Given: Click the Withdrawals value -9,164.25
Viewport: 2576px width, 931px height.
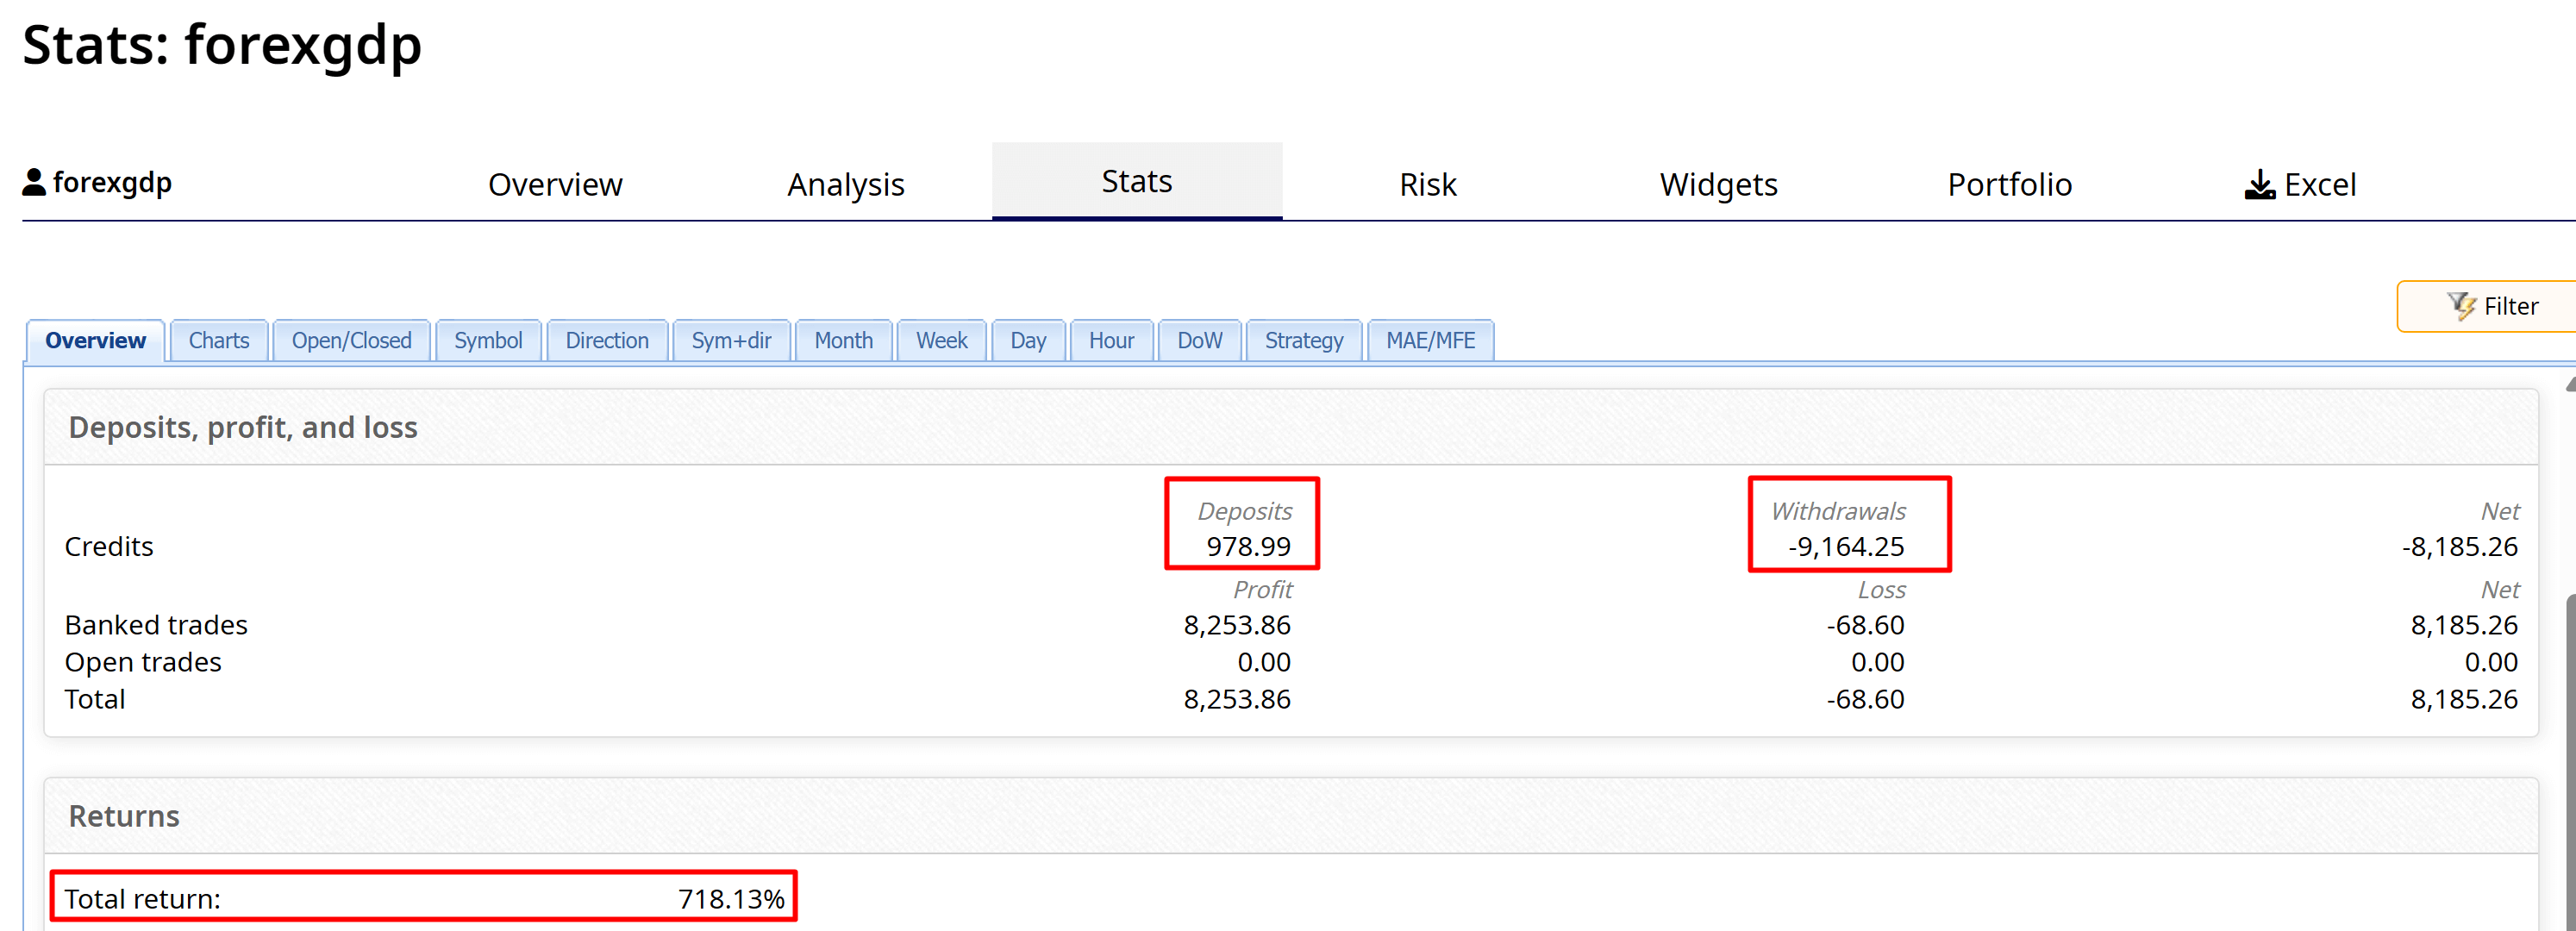Looking at the screenshot, I should tap(1846, 546).
